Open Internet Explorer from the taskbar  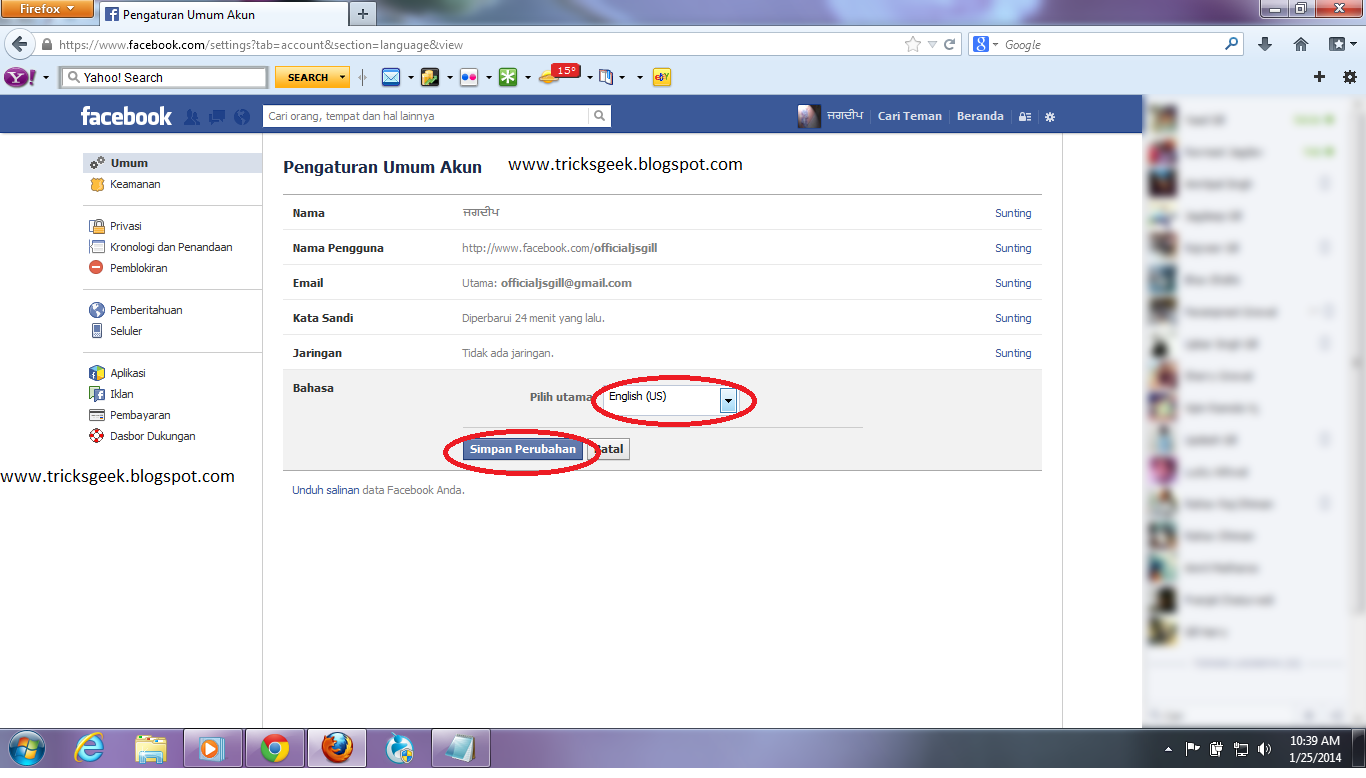coord(90,748)
